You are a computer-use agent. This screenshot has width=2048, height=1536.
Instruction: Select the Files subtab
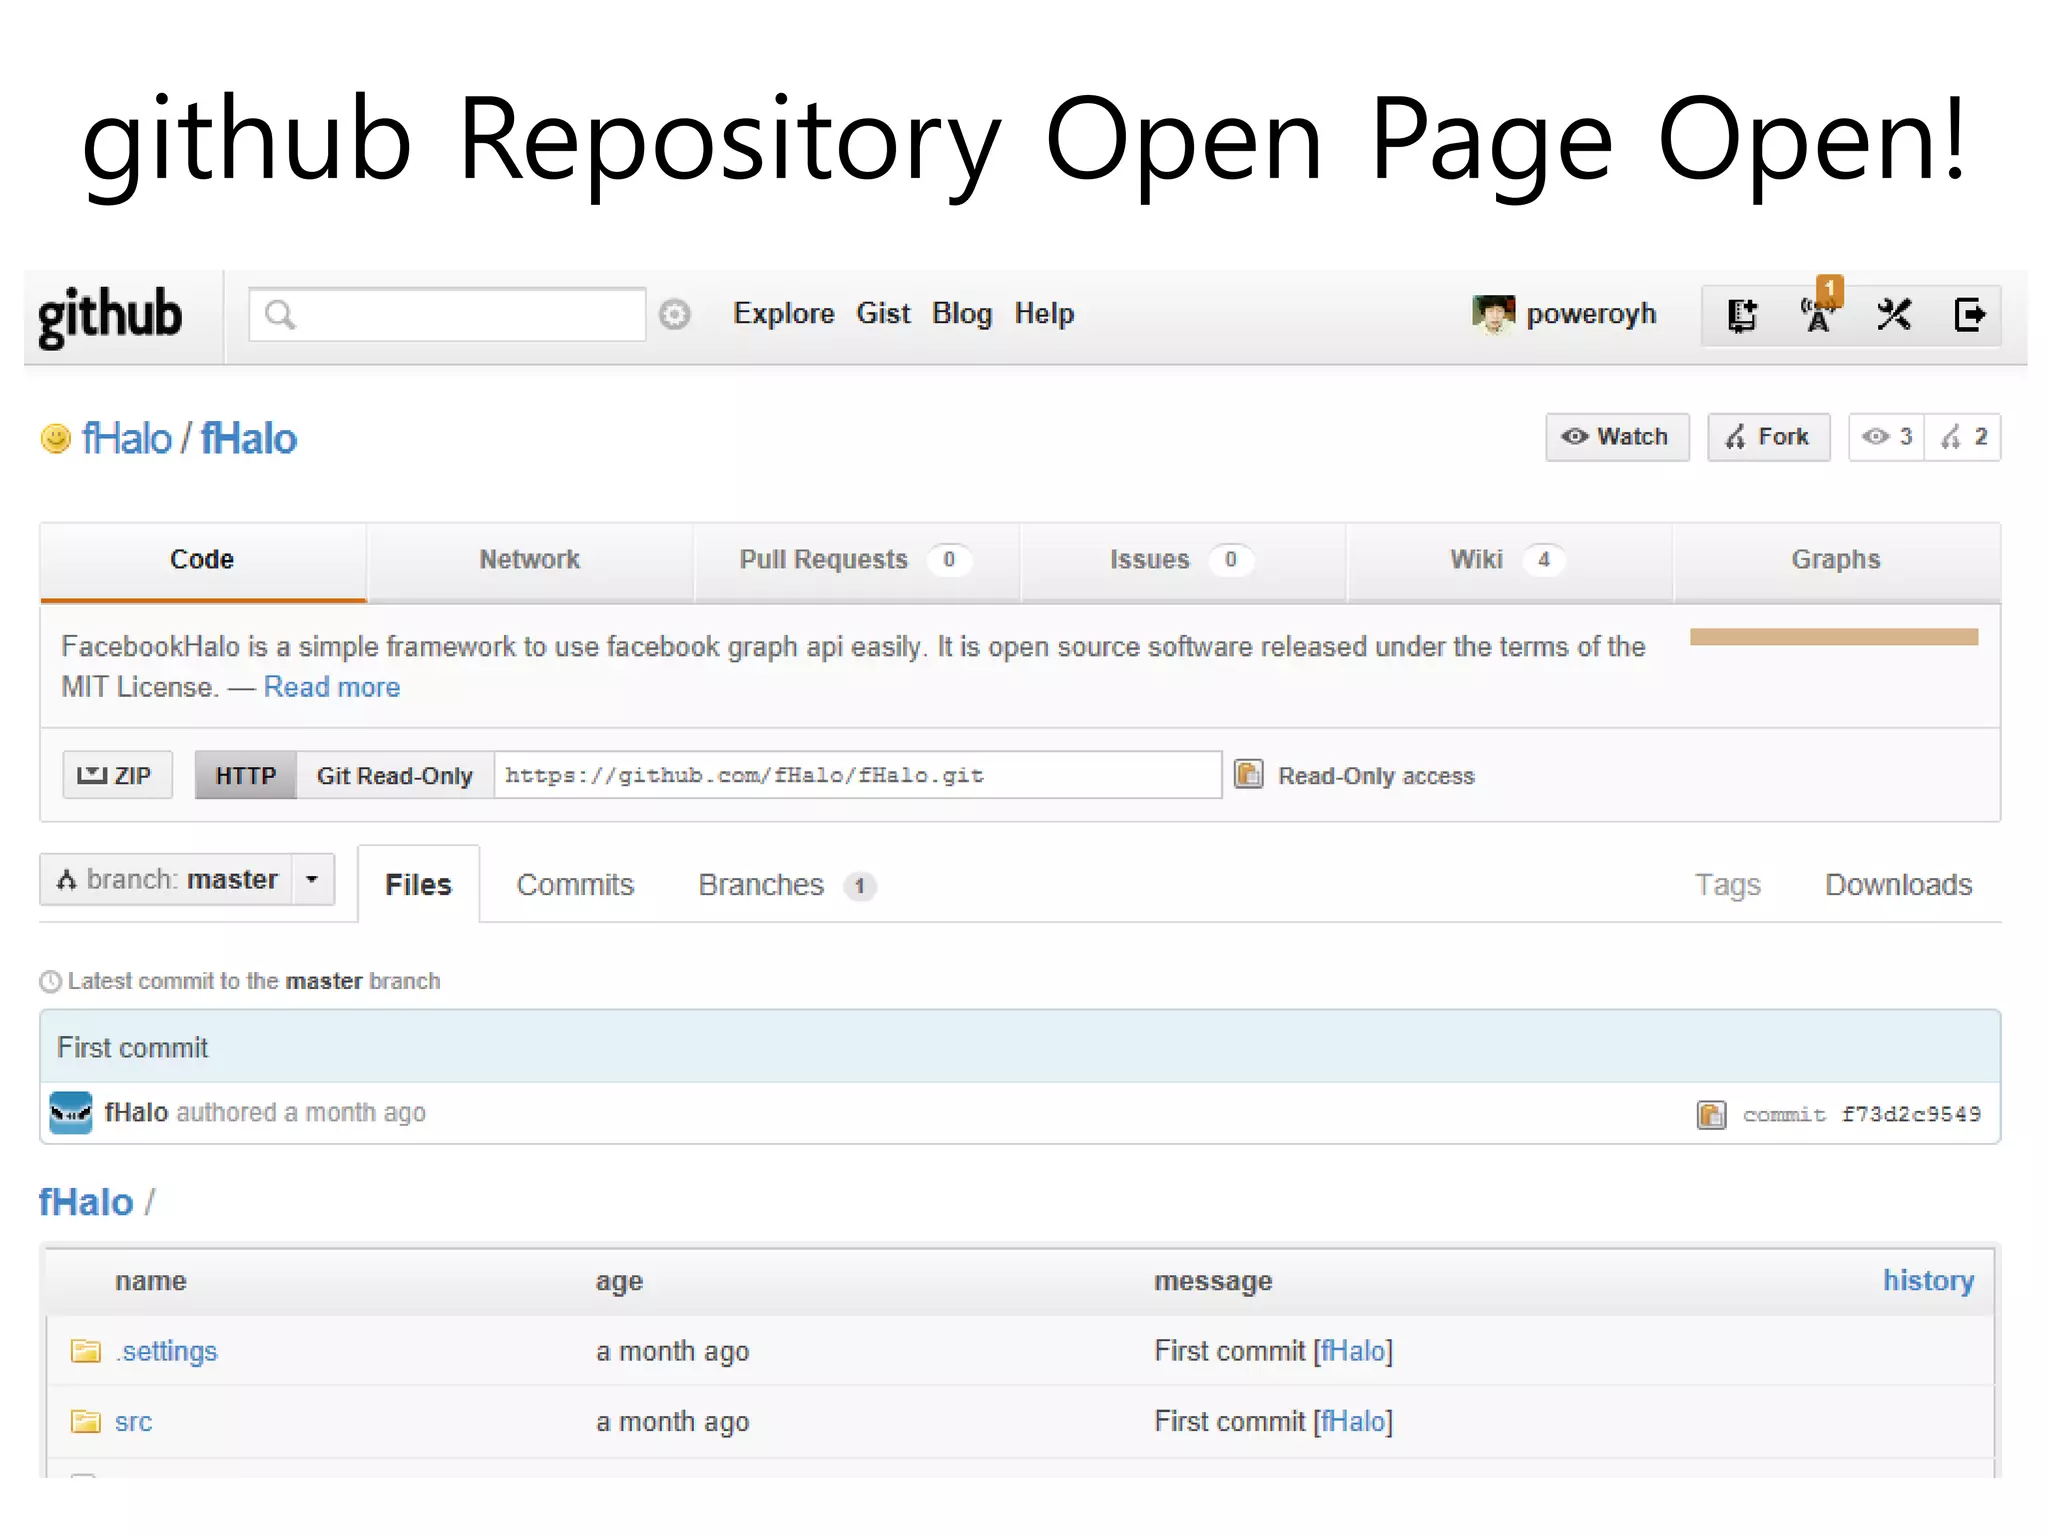(x=419, y=885)
